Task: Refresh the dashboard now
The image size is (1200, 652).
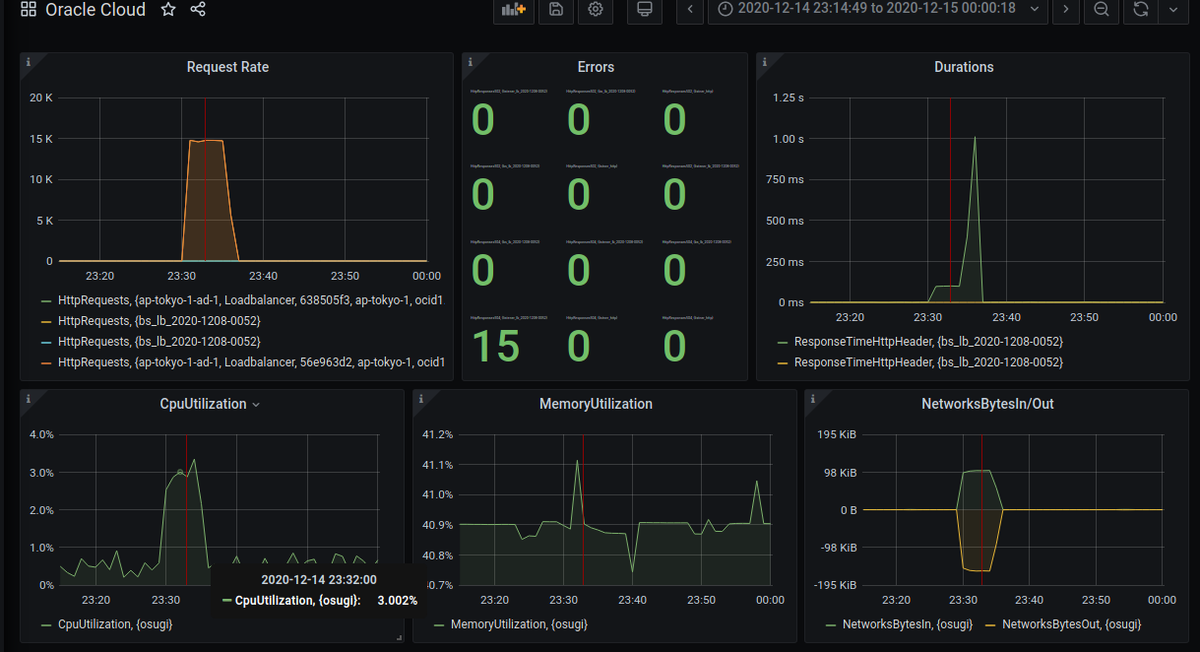Action: click(x=1141, y=9)
